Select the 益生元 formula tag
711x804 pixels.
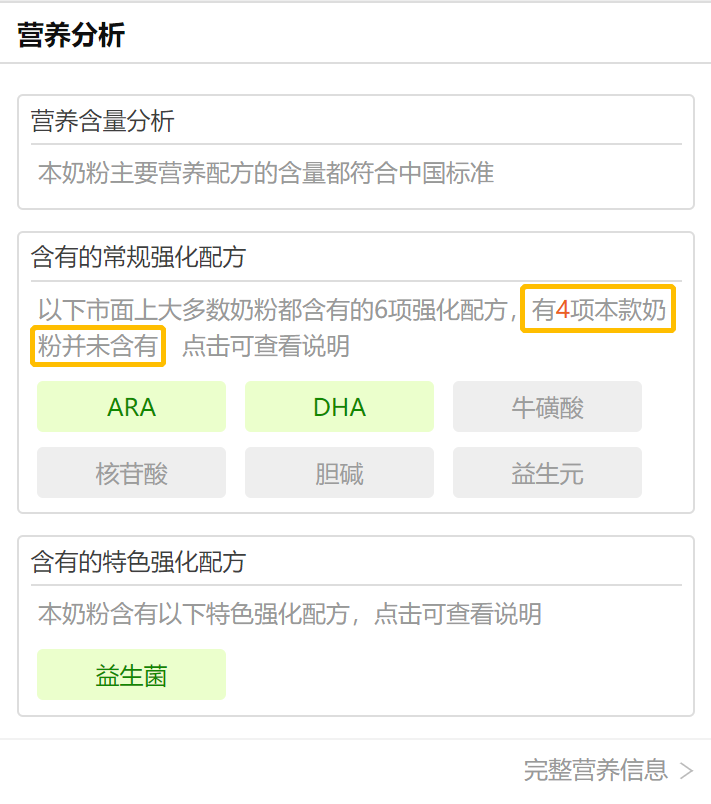pos(547,473)
